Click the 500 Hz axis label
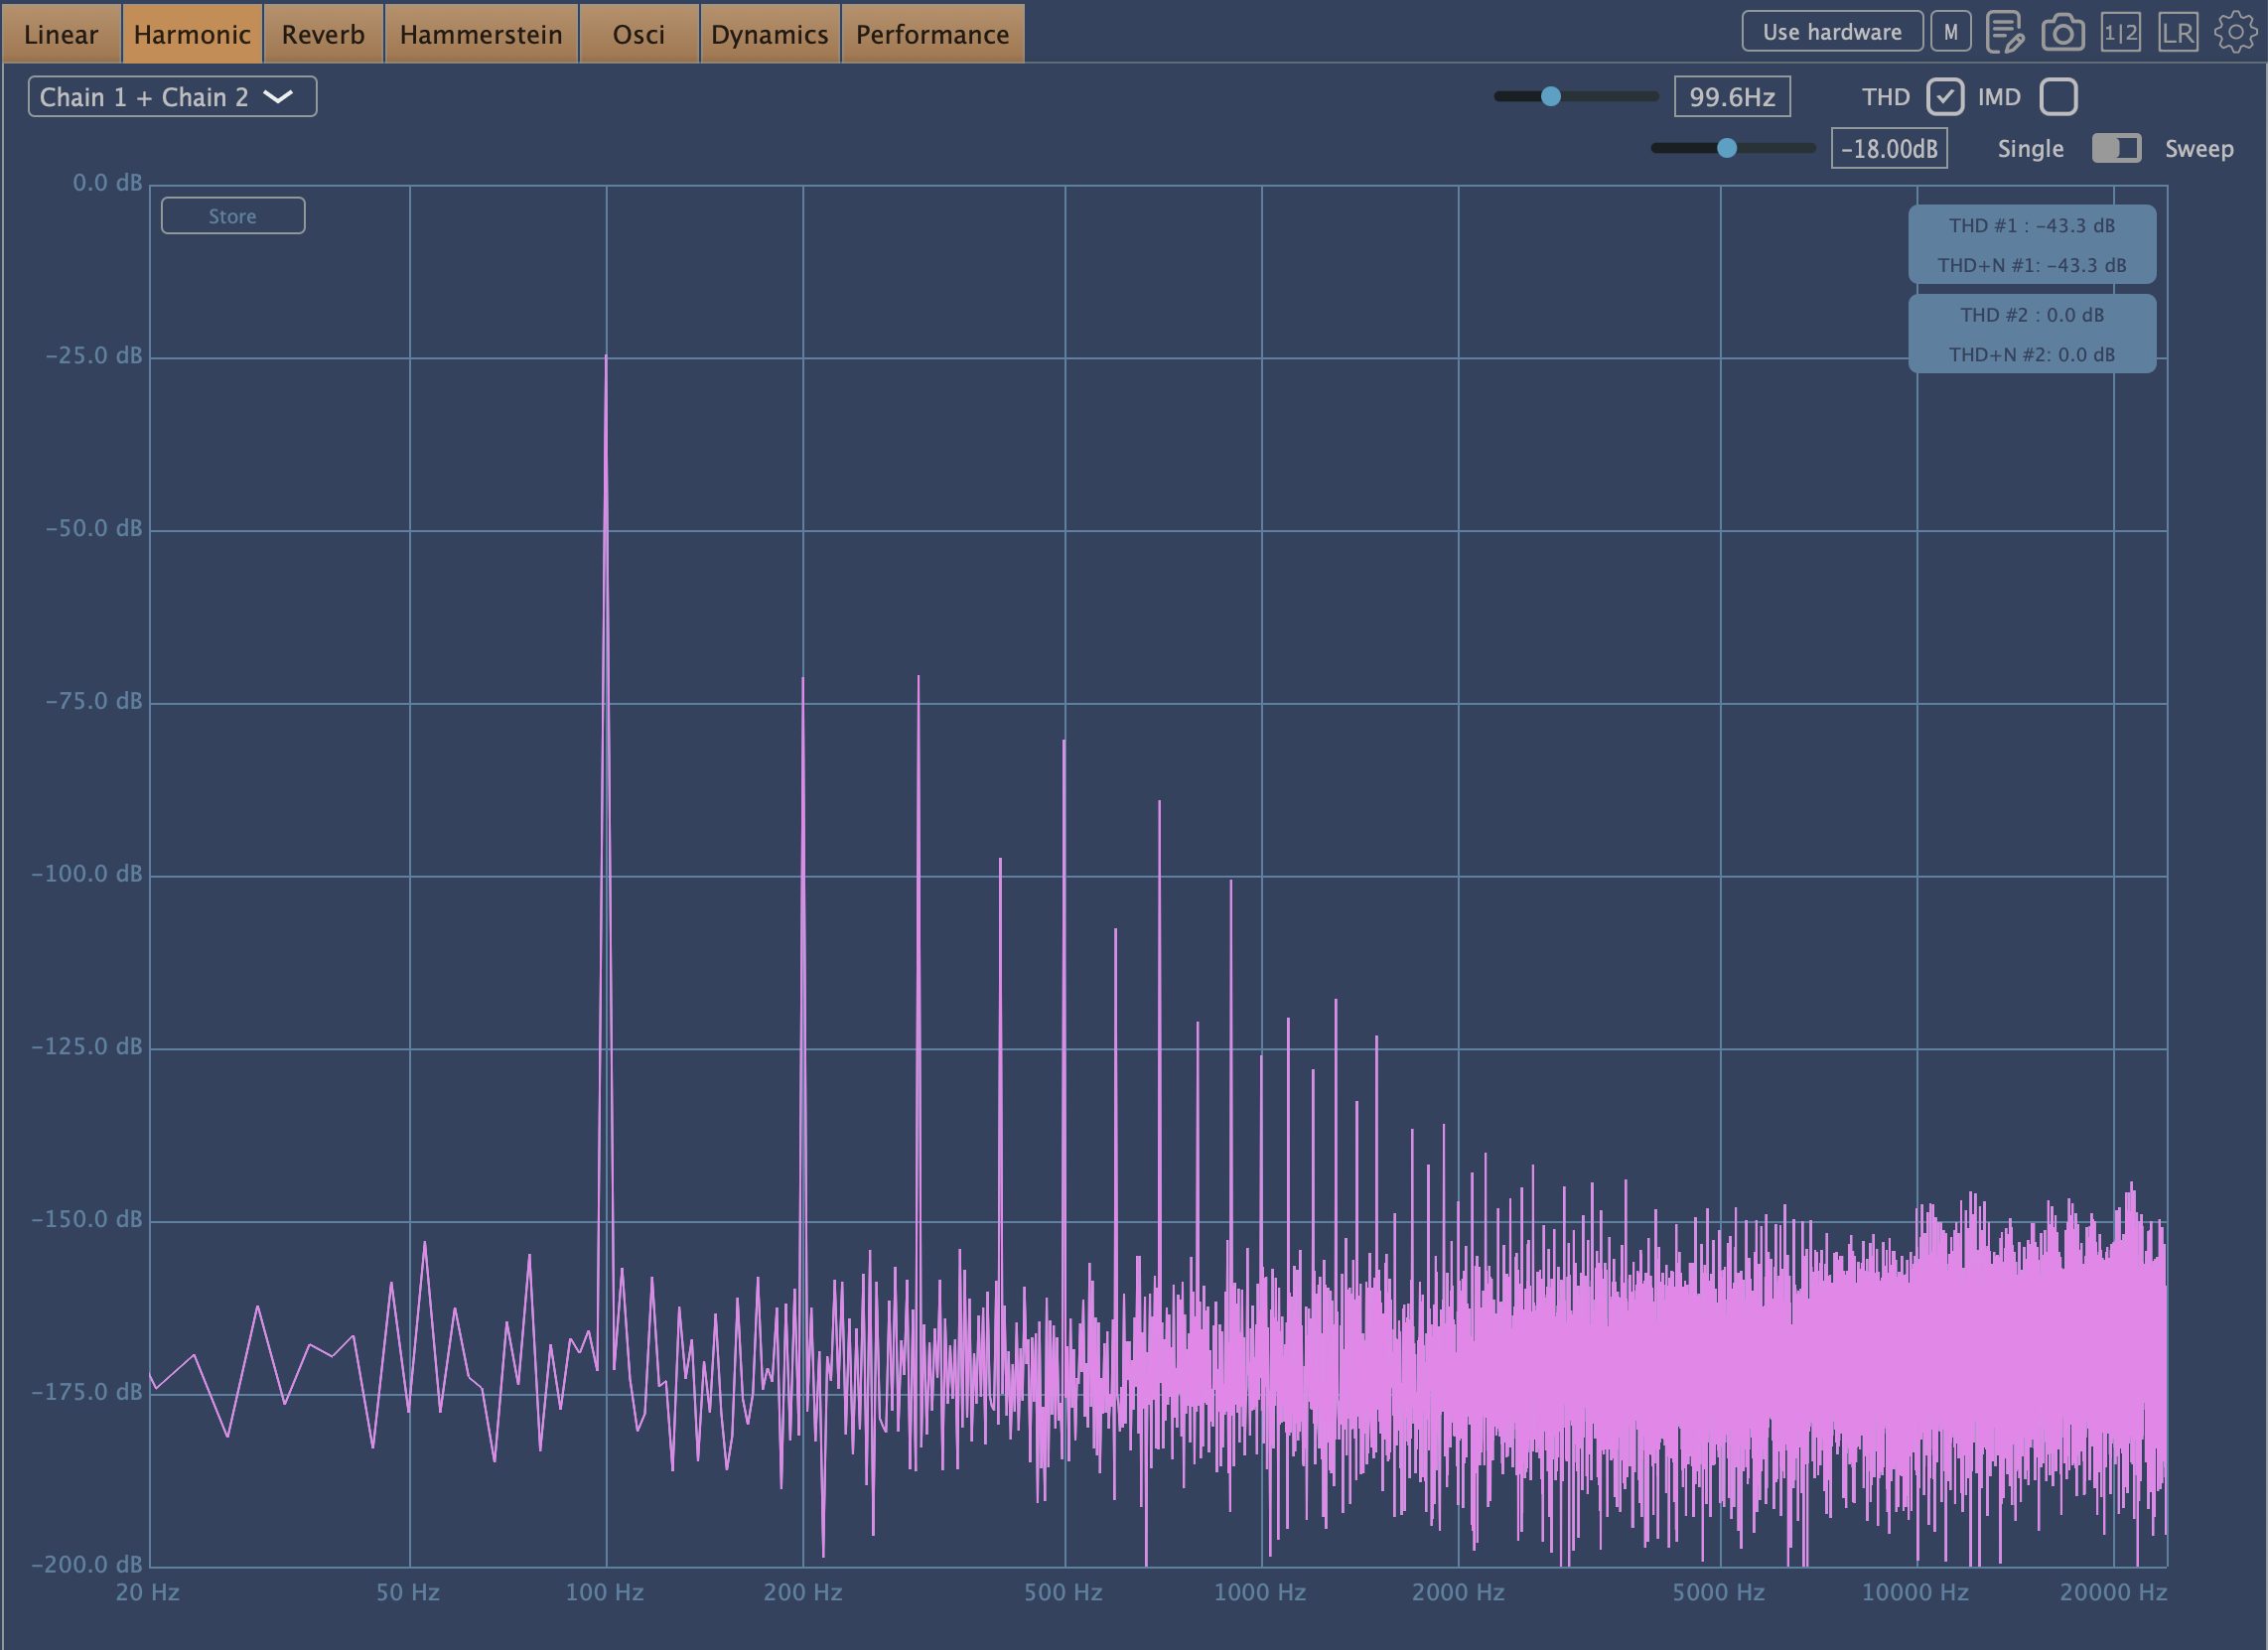This screenshot has width=2268, height=1650. pyautogui.click(x=1063, y=1593)
